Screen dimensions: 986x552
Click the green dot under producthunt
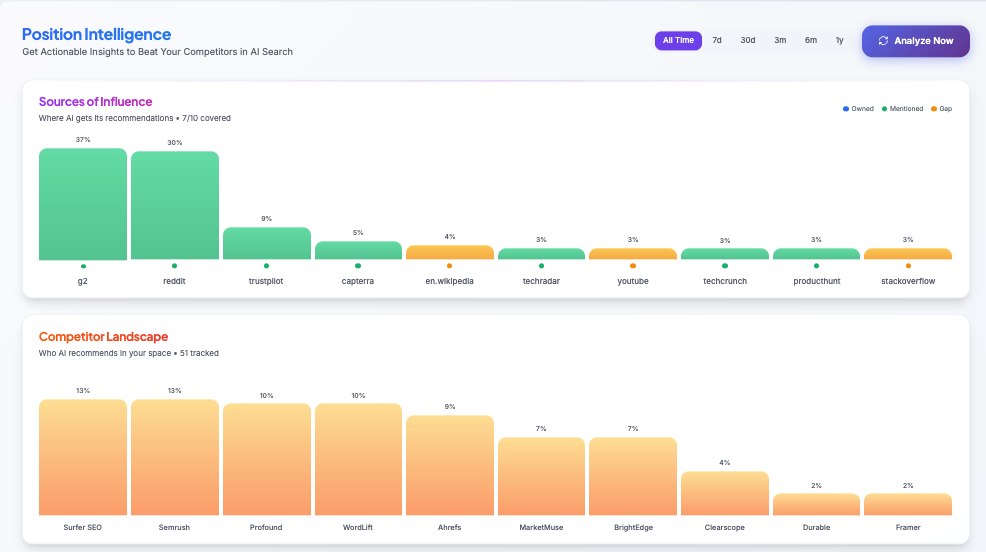pyautogui.click(x=816, y=266)
